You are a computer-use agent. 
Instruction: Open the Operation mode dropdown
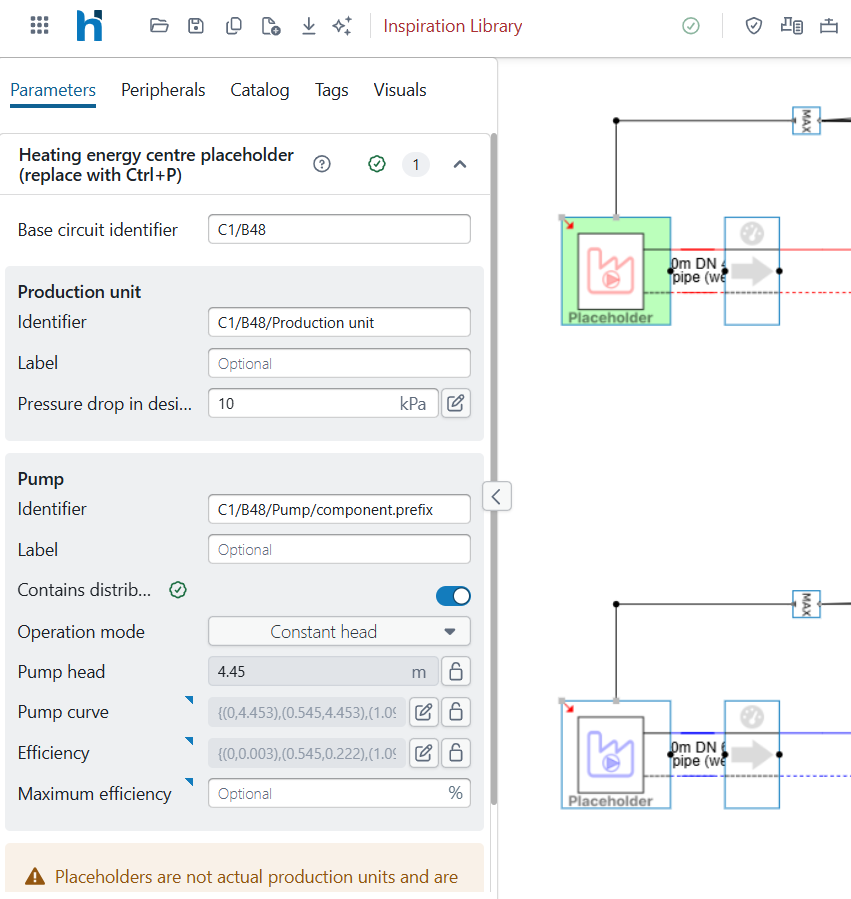point(339,631)
